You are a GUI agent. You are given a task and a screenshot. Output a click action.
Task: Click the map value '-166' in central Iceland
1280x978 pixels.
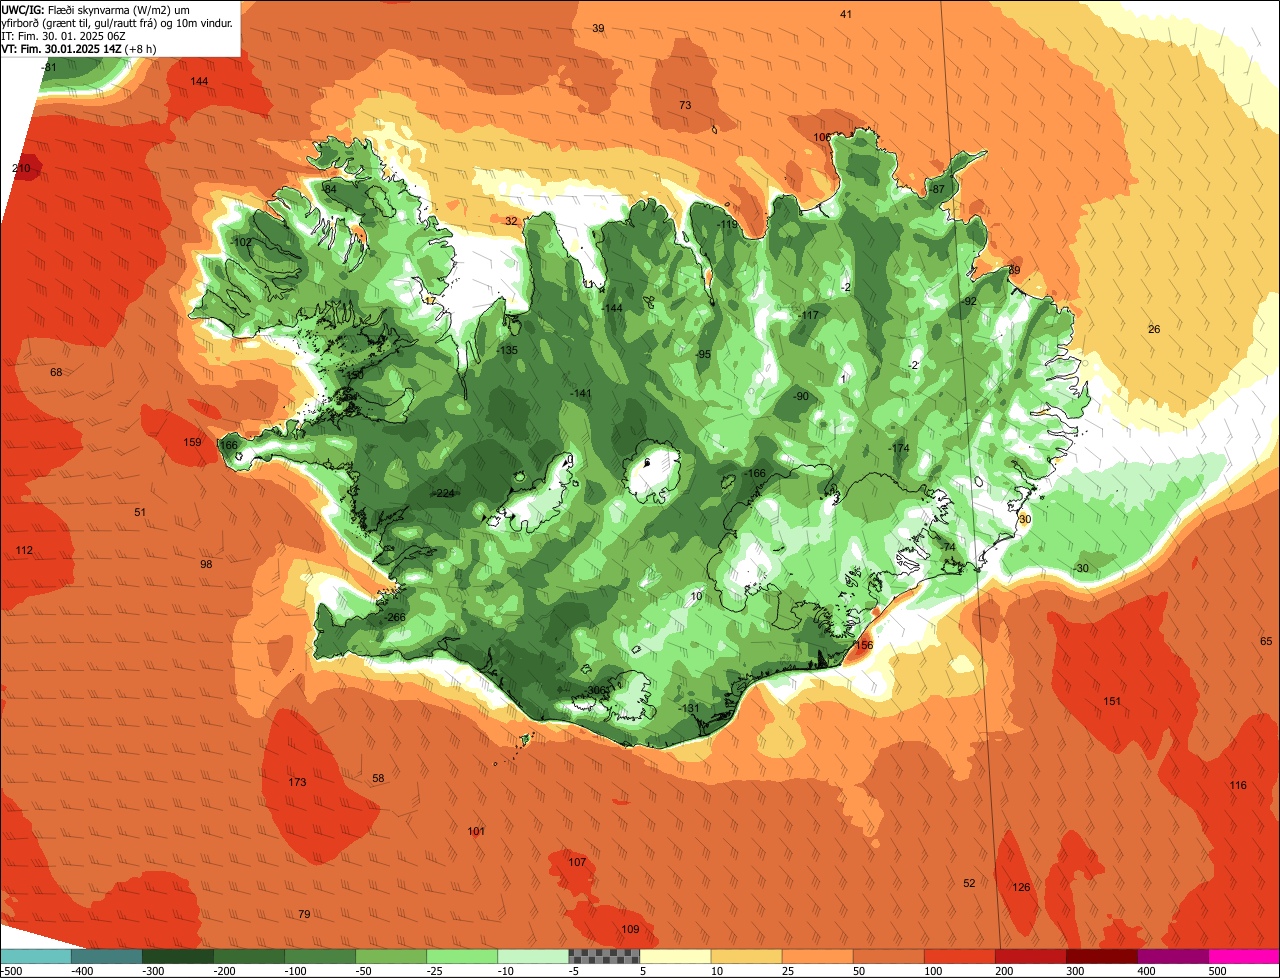[755, 473]
